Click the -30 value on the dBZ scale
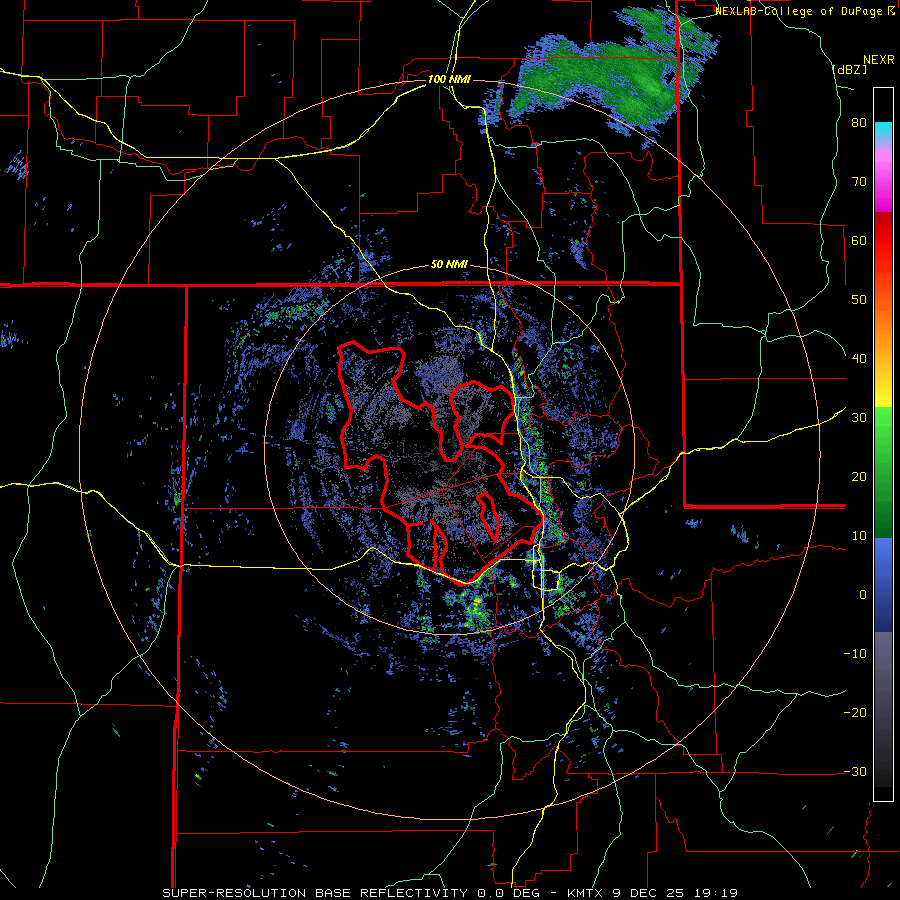The image size is (900, 900). pos(855,771)
